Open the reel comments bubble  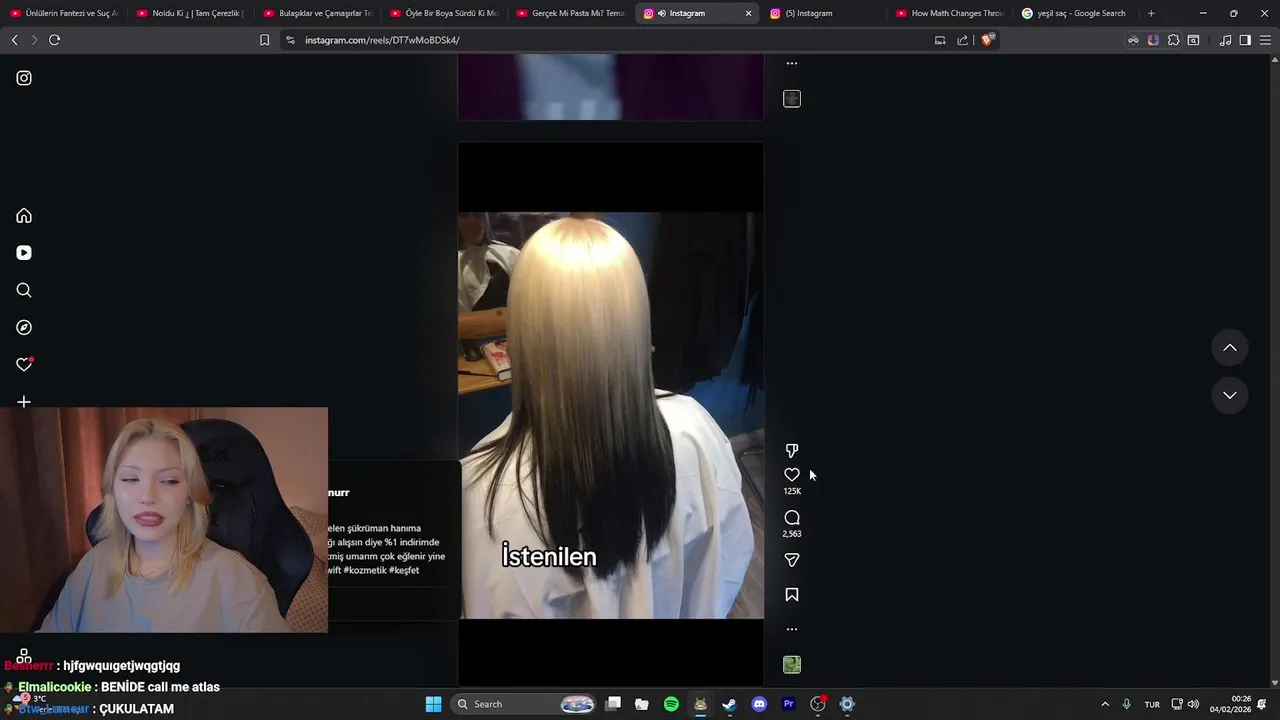point(792,518)
